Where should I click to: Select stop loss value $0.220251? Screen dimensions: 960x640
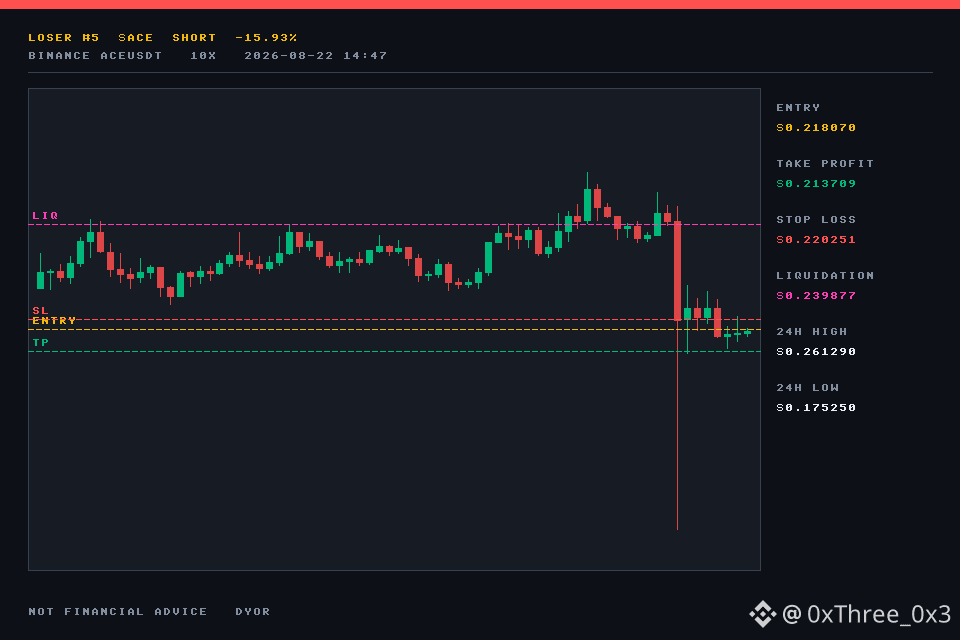coord(816,239)
